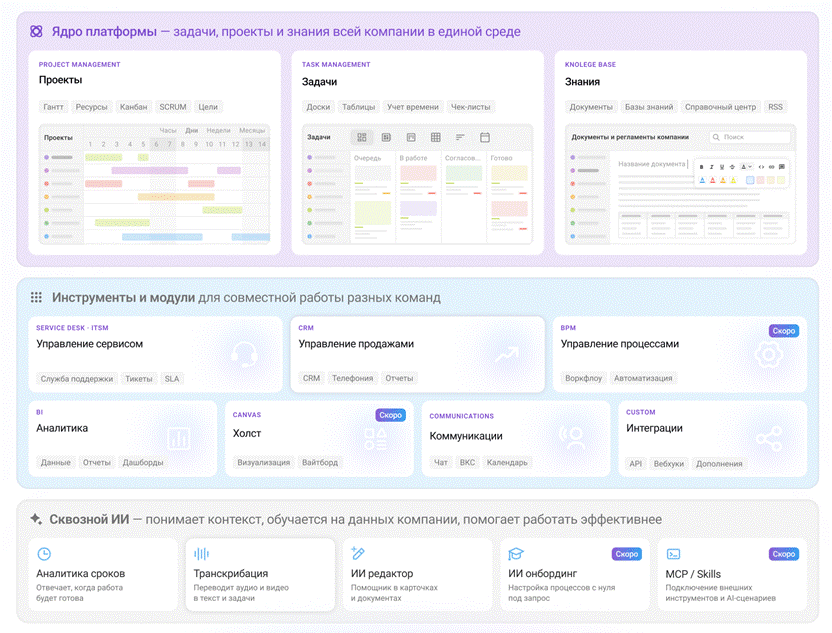Click the graduation cap icon for ИИ онбординг

(x=516, y=554)
